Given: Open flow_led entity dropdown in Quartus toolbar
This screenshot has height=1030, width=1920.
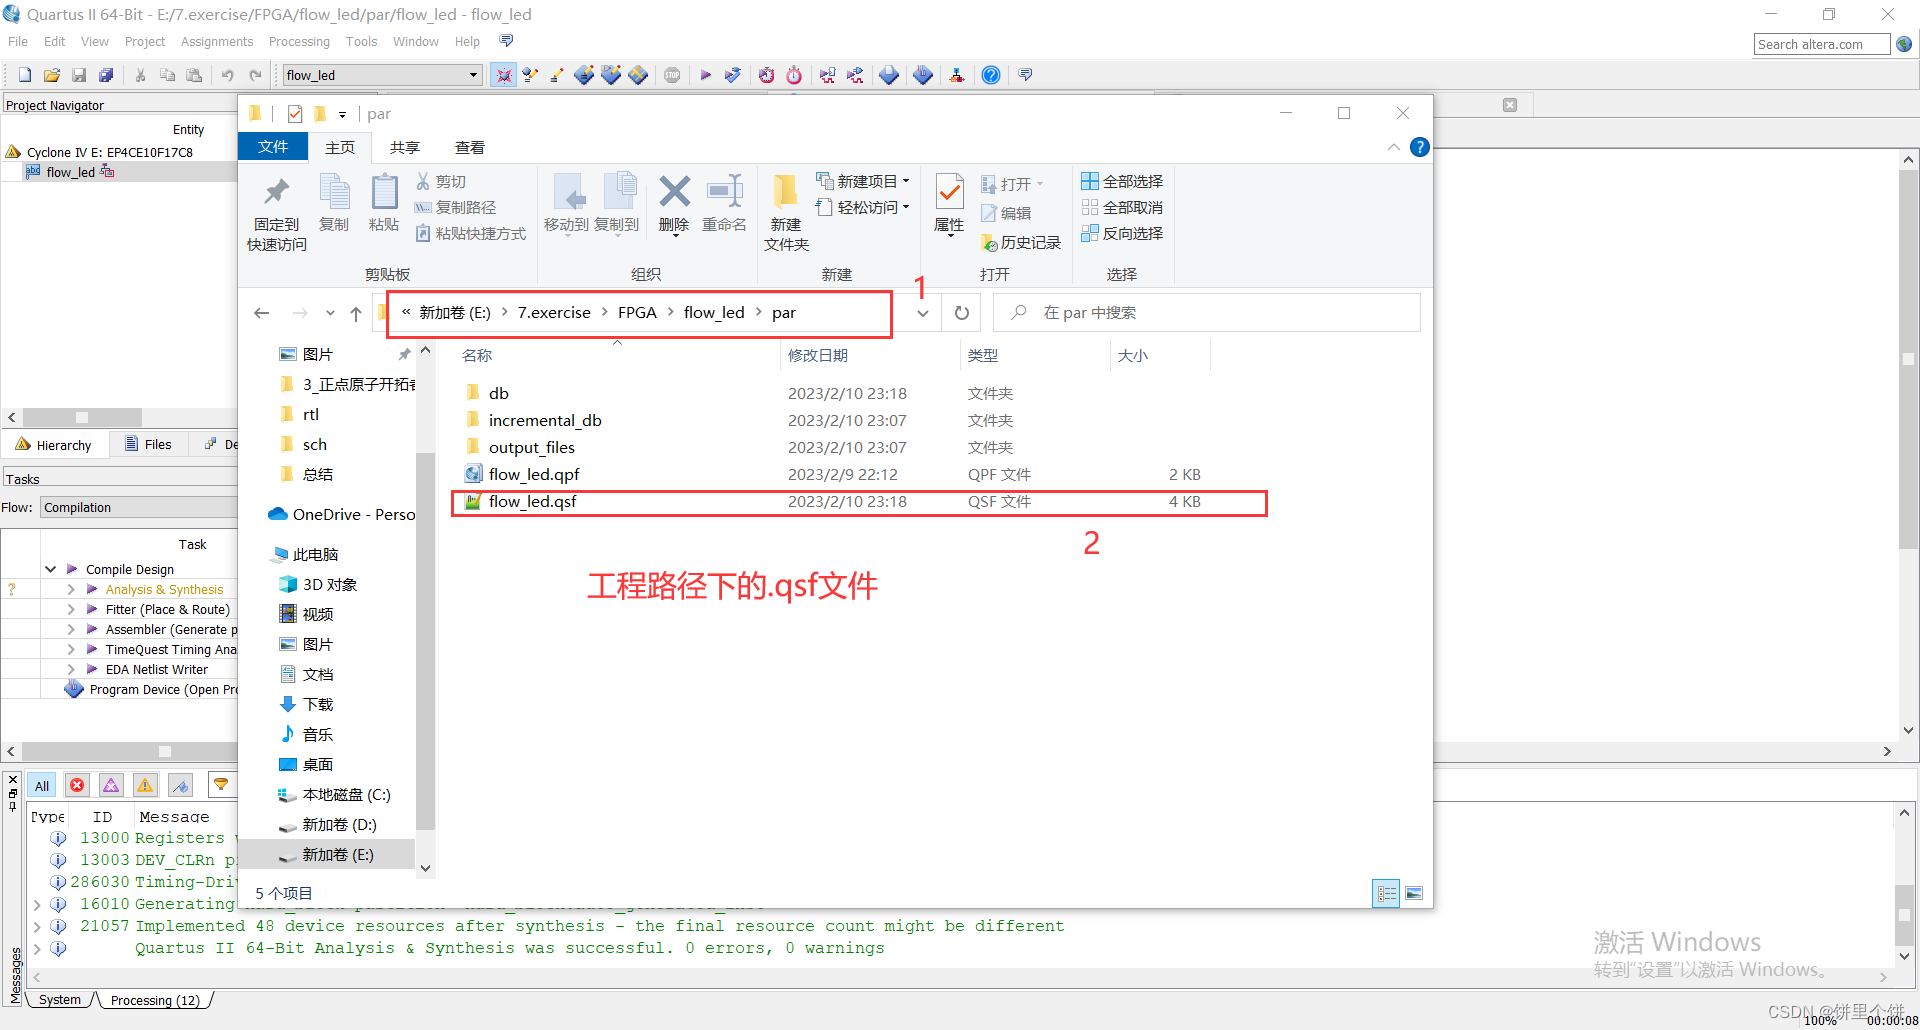Looking at the screenshot, I should click(x=473, y=75).
